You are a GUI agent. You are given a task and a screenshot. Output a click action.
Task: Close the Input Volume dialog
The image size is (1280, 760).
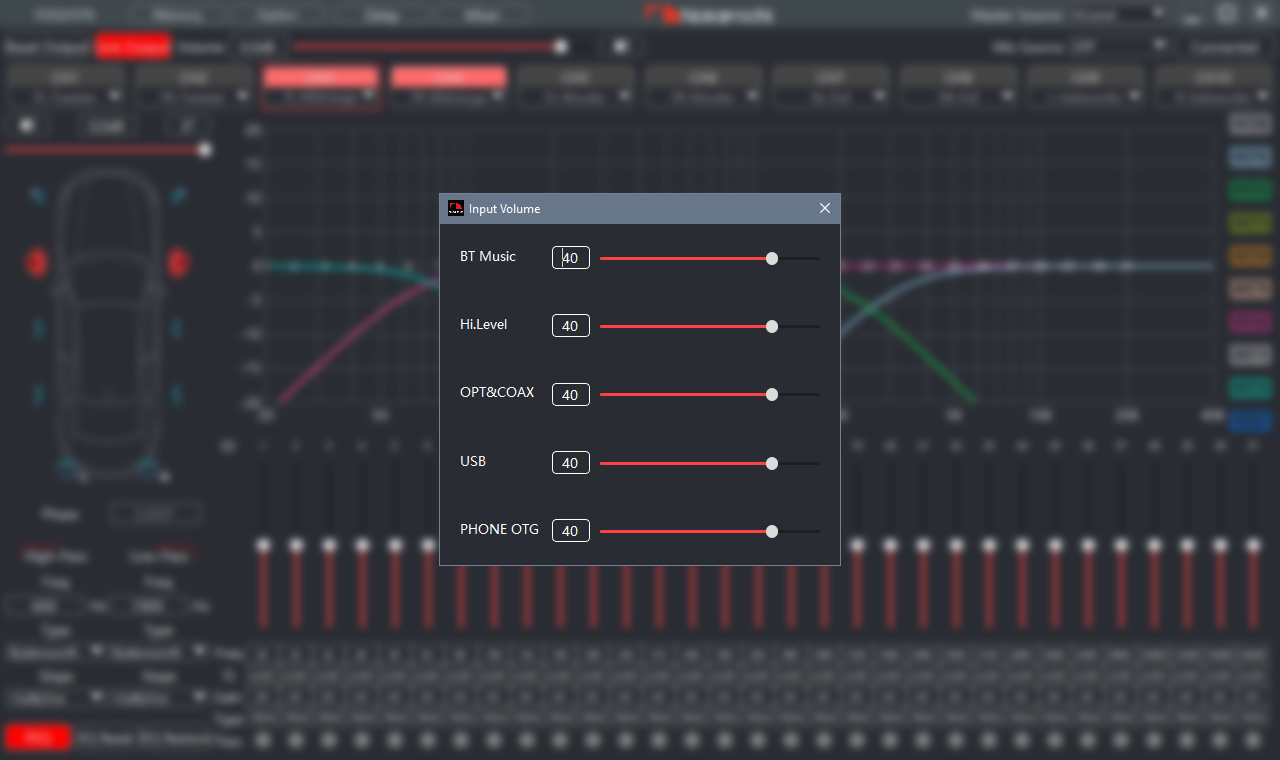tap(824, 208)
